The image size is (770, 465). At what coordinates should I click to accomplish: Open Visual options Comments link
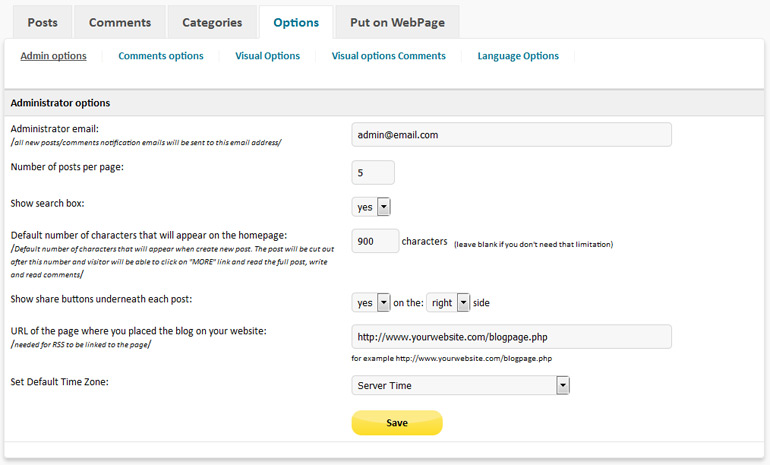point(388,56)
